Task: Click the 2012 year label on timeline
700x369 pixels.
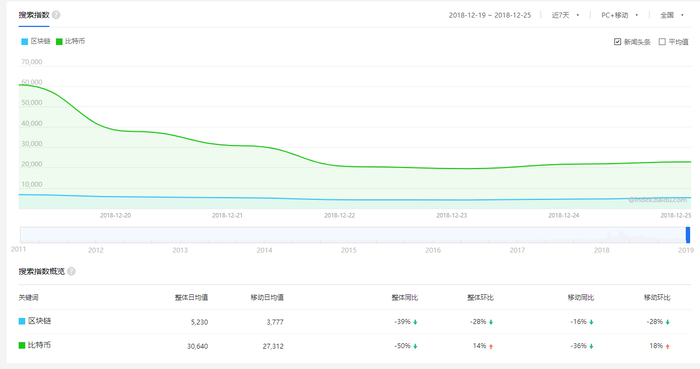Action: [96, 250]
